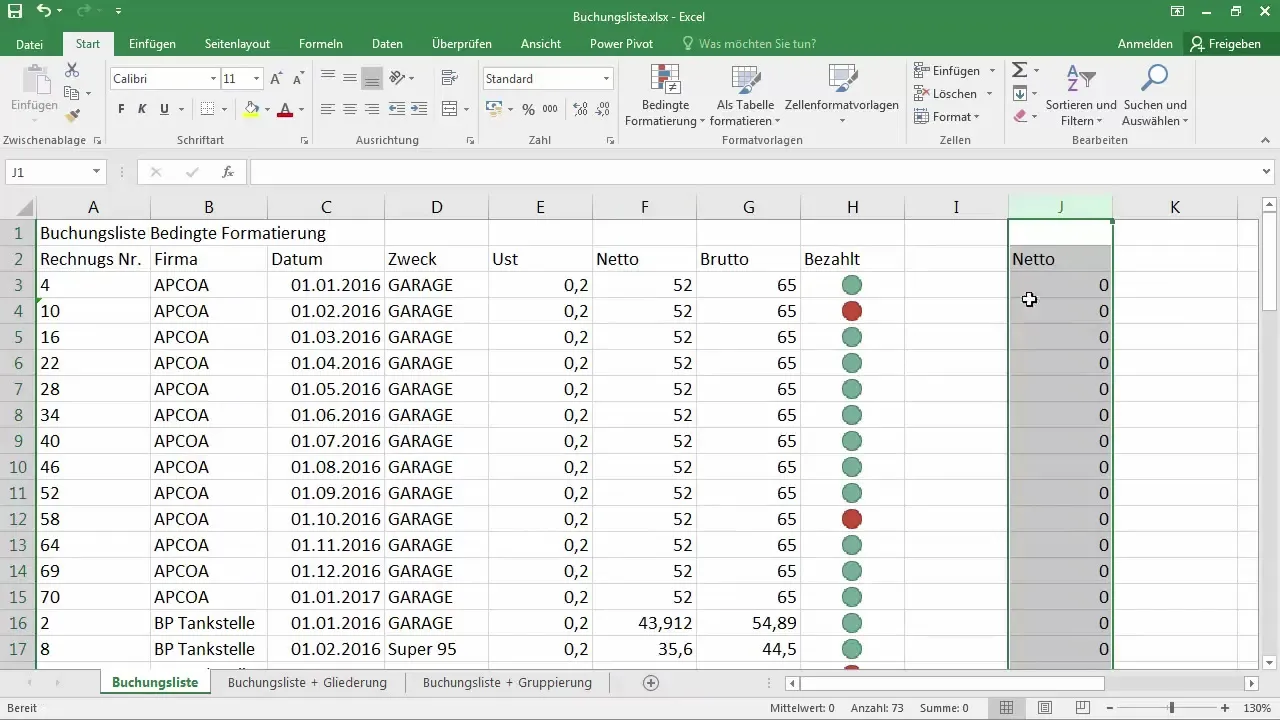
Task: Open the Sortieren und Filtern menu
Action: click(x=1081, y=96)
